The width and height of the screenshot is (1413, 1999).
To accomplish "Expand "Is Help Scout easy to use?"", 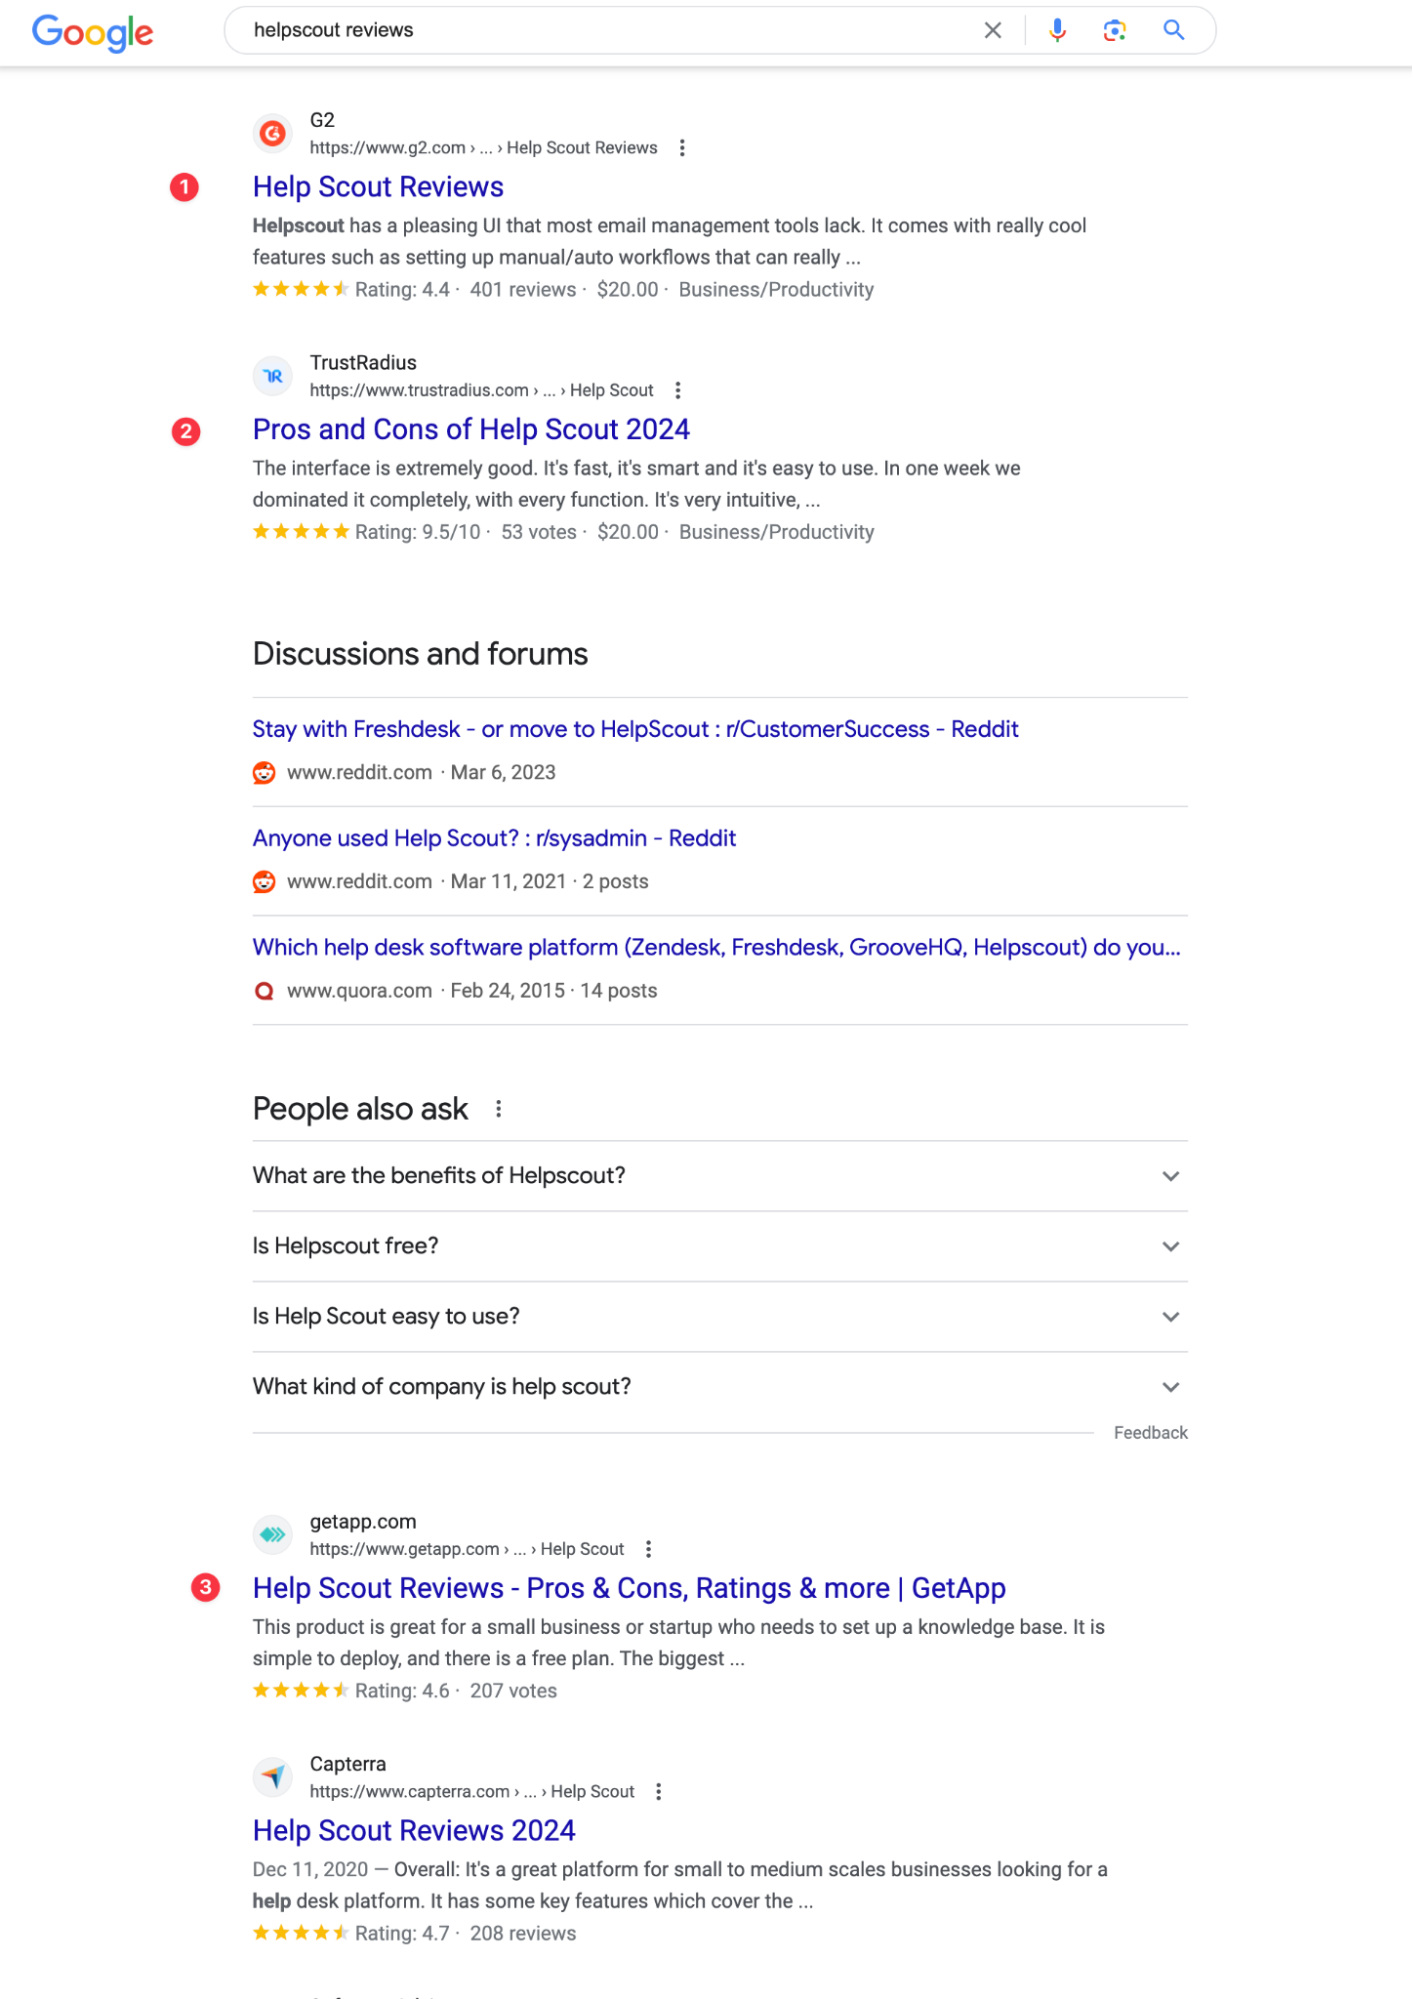I will (x=720, y=1316).
